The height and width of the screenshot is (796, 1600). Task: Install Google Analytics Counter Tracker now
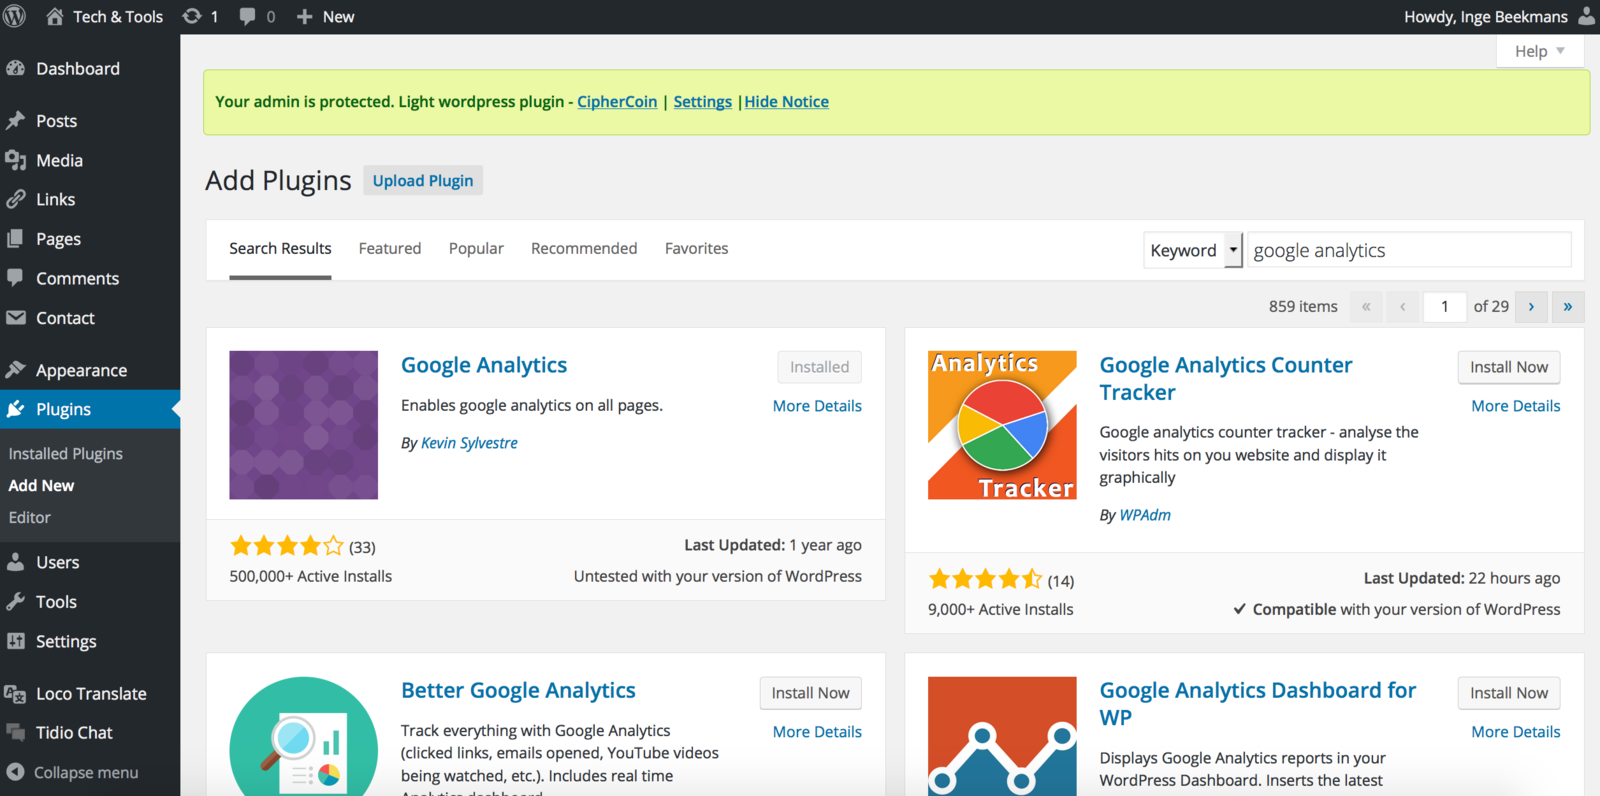(x=1509, y=367)
